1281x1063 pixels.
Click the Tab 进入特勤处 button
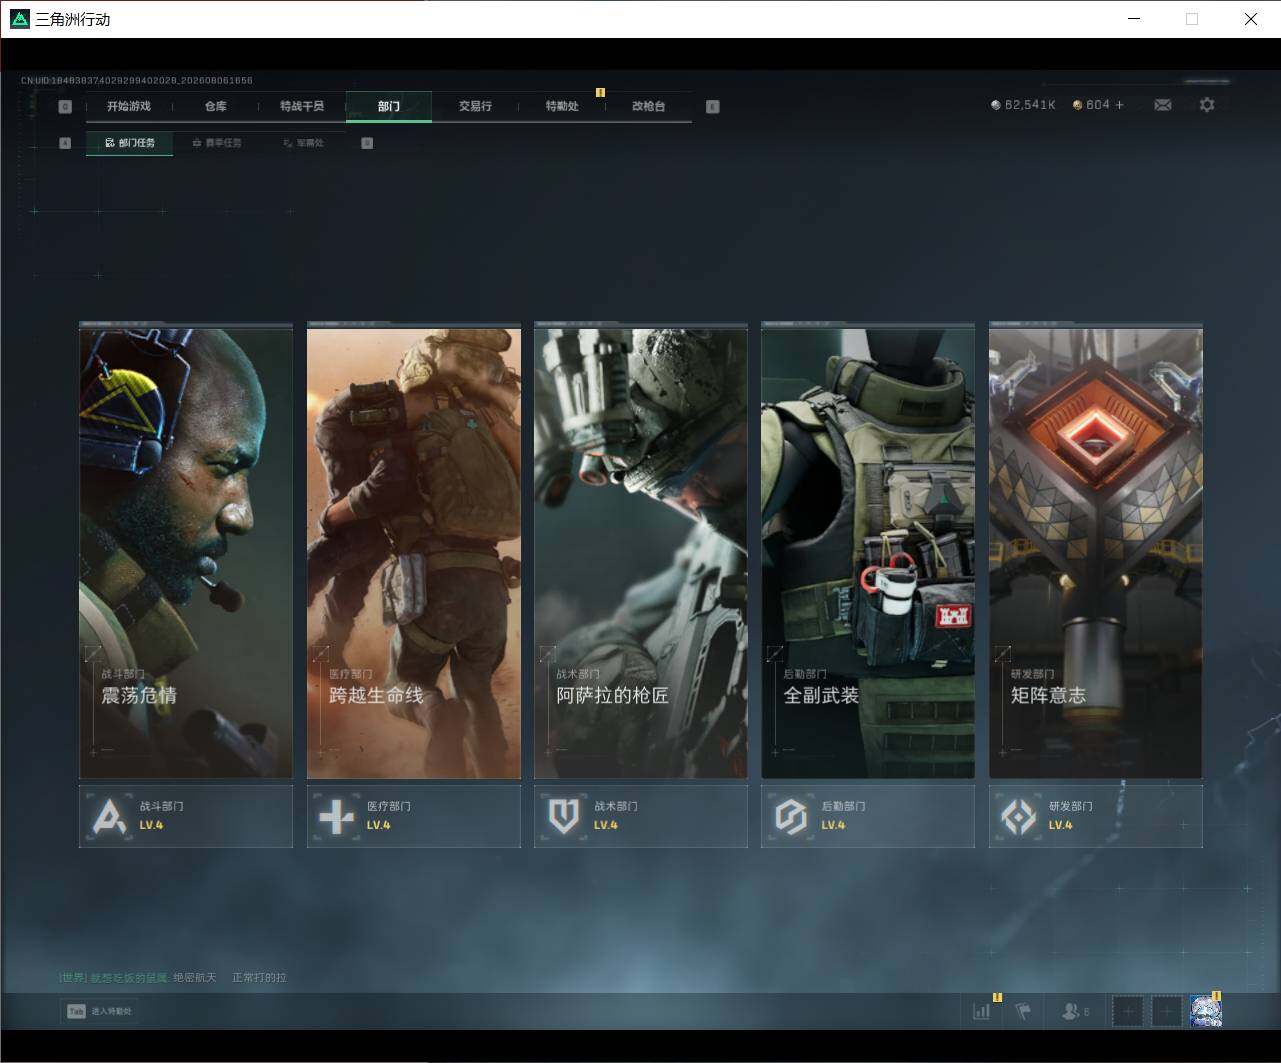99,1011
